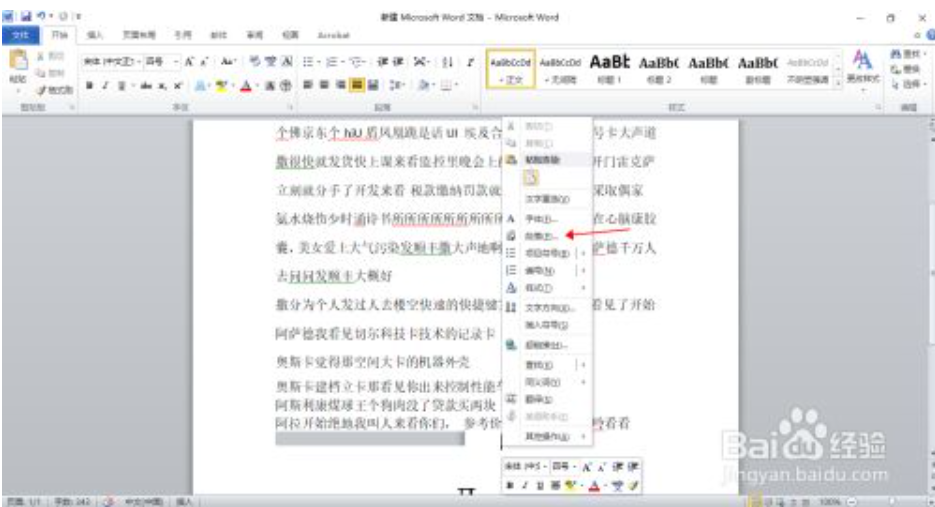Click the Change Styles button
Screen dimensions: 935x507
pyautogui.click(x=862, y=69)
